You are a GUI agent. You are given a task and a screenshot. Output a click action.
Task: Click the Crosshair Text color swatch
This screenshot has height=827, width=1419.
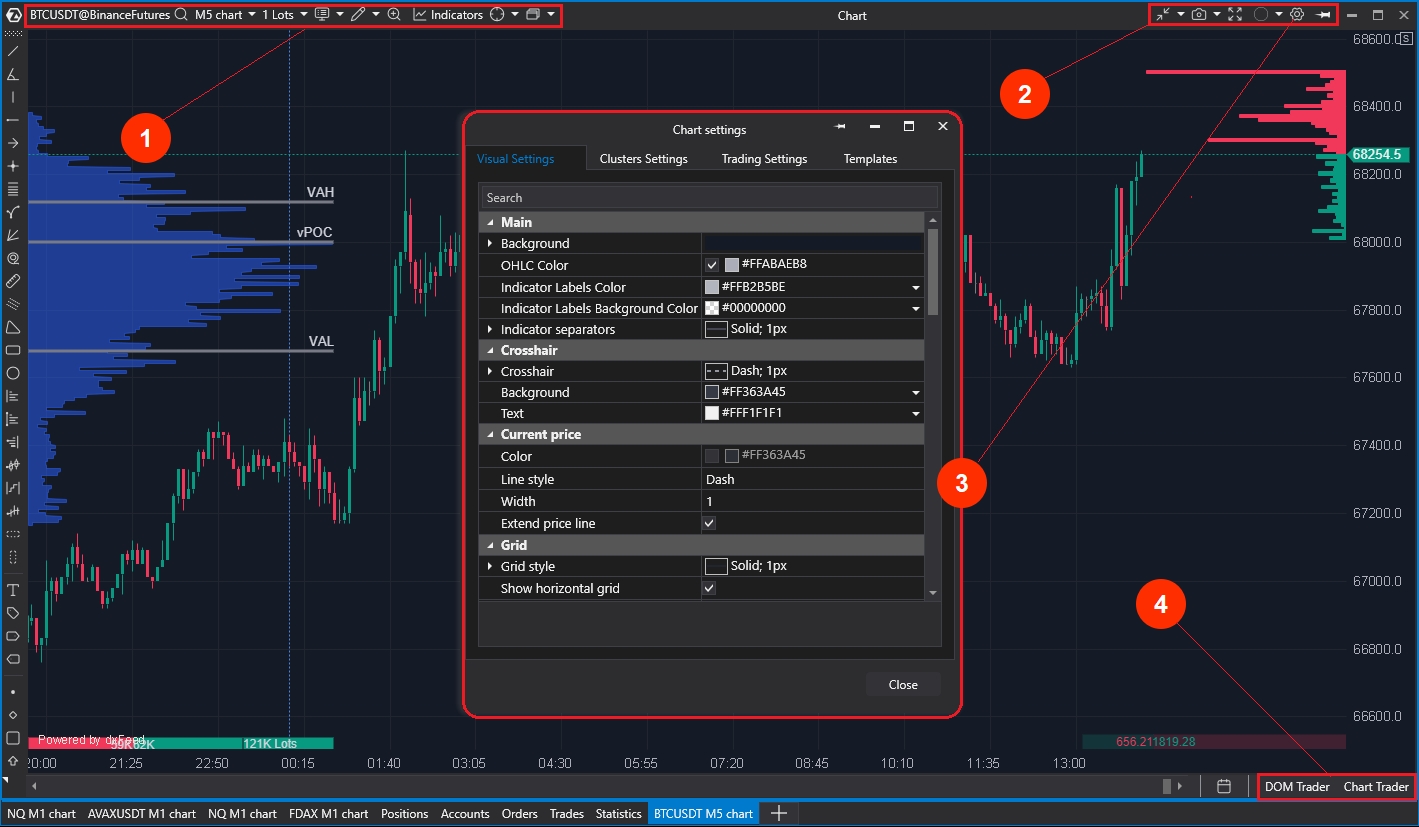pos(712,413)
